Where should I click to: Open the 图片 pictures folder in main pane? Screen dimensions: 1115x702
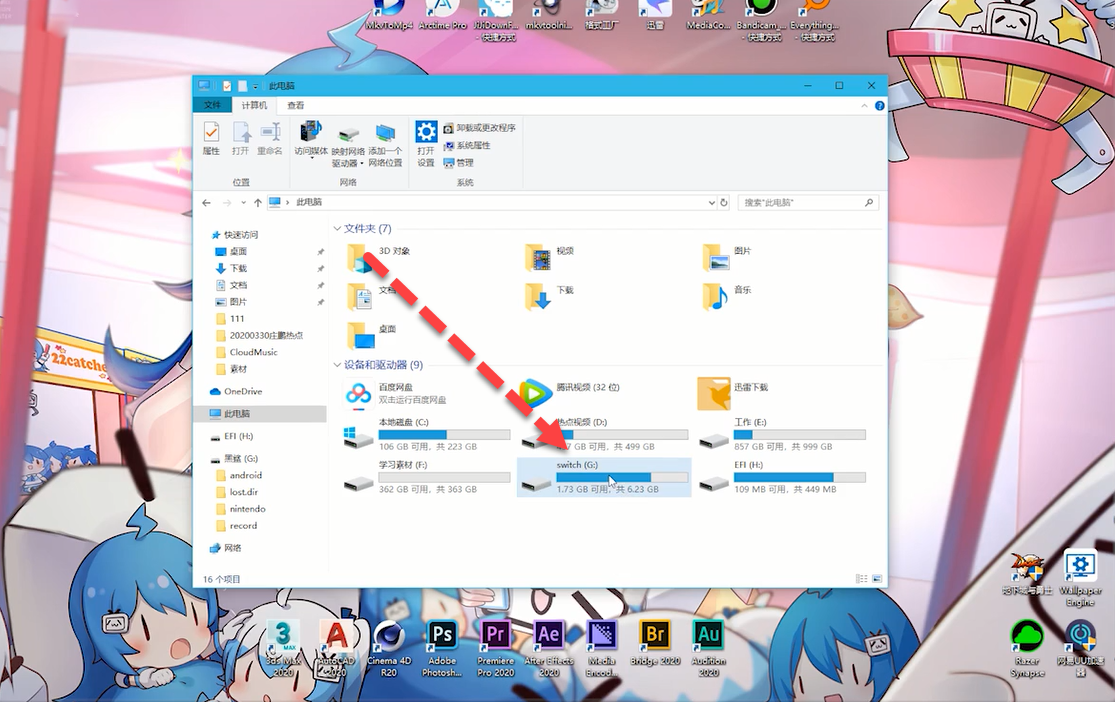point(727,257)
